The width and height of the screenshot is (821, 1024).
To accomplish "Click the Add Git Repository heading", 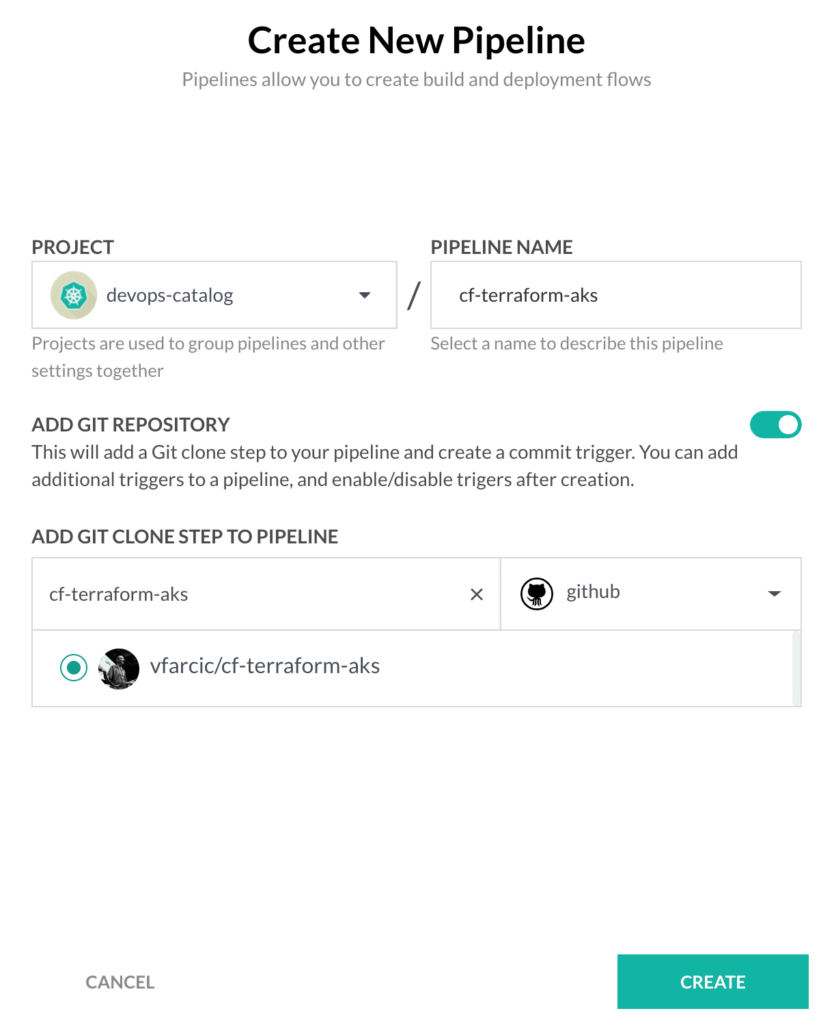I will [x=131, y=424].
